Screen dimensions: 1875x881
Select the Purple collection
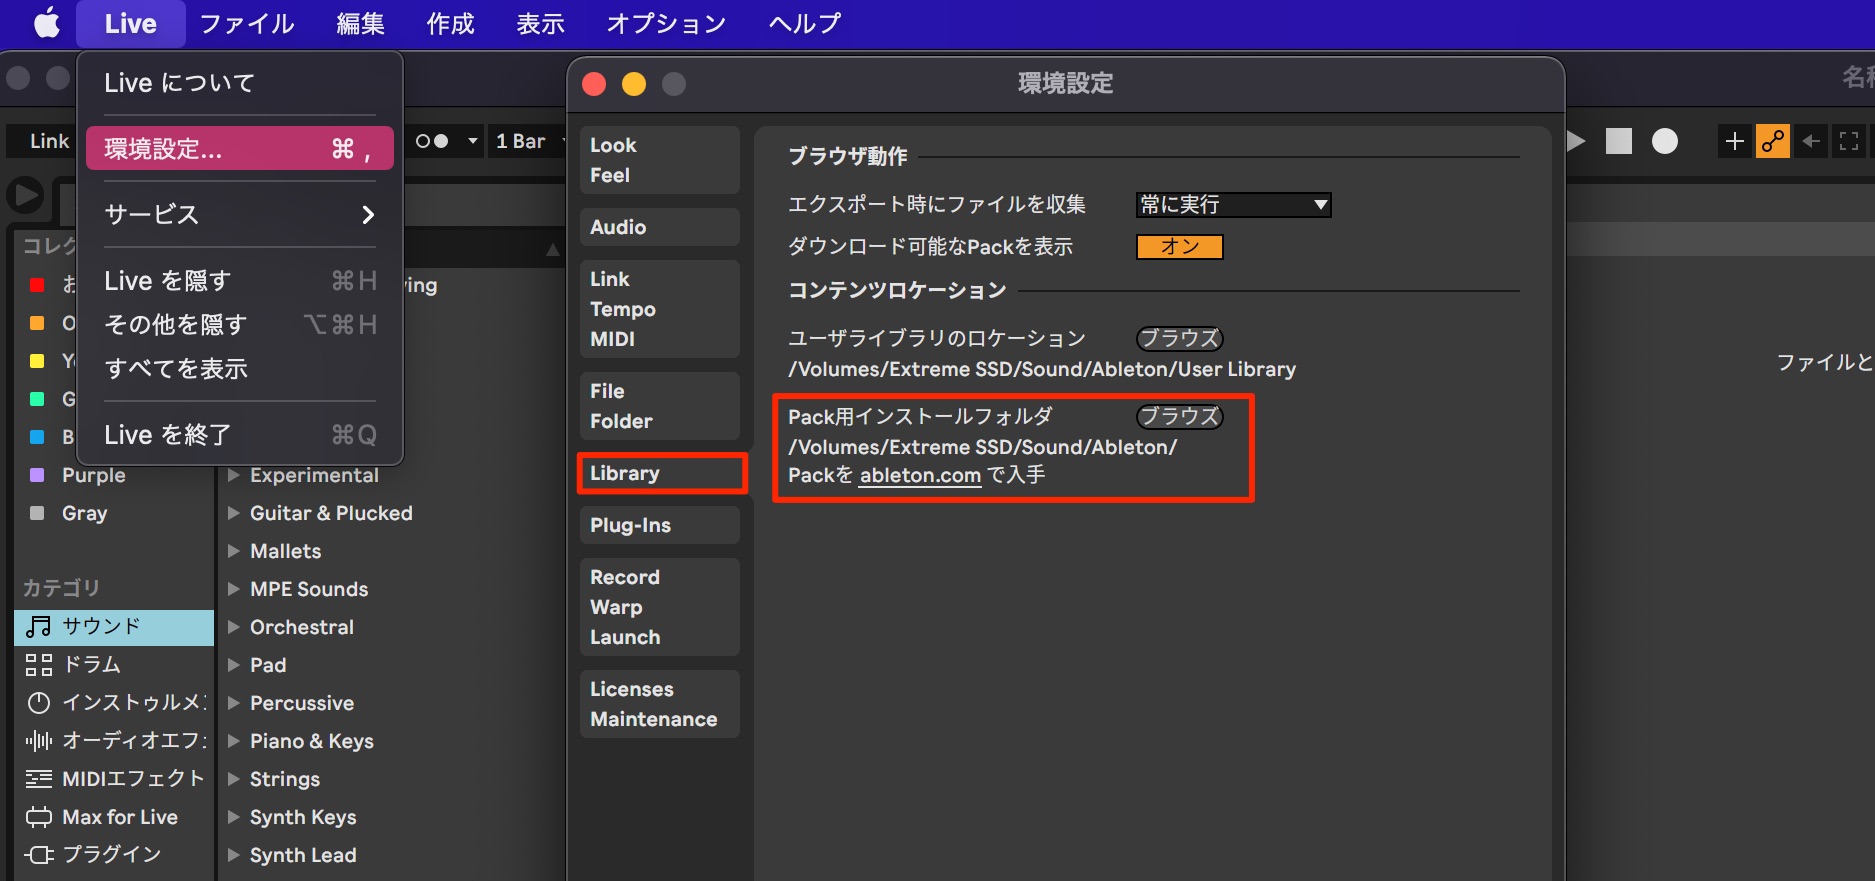tap(114, 475)
